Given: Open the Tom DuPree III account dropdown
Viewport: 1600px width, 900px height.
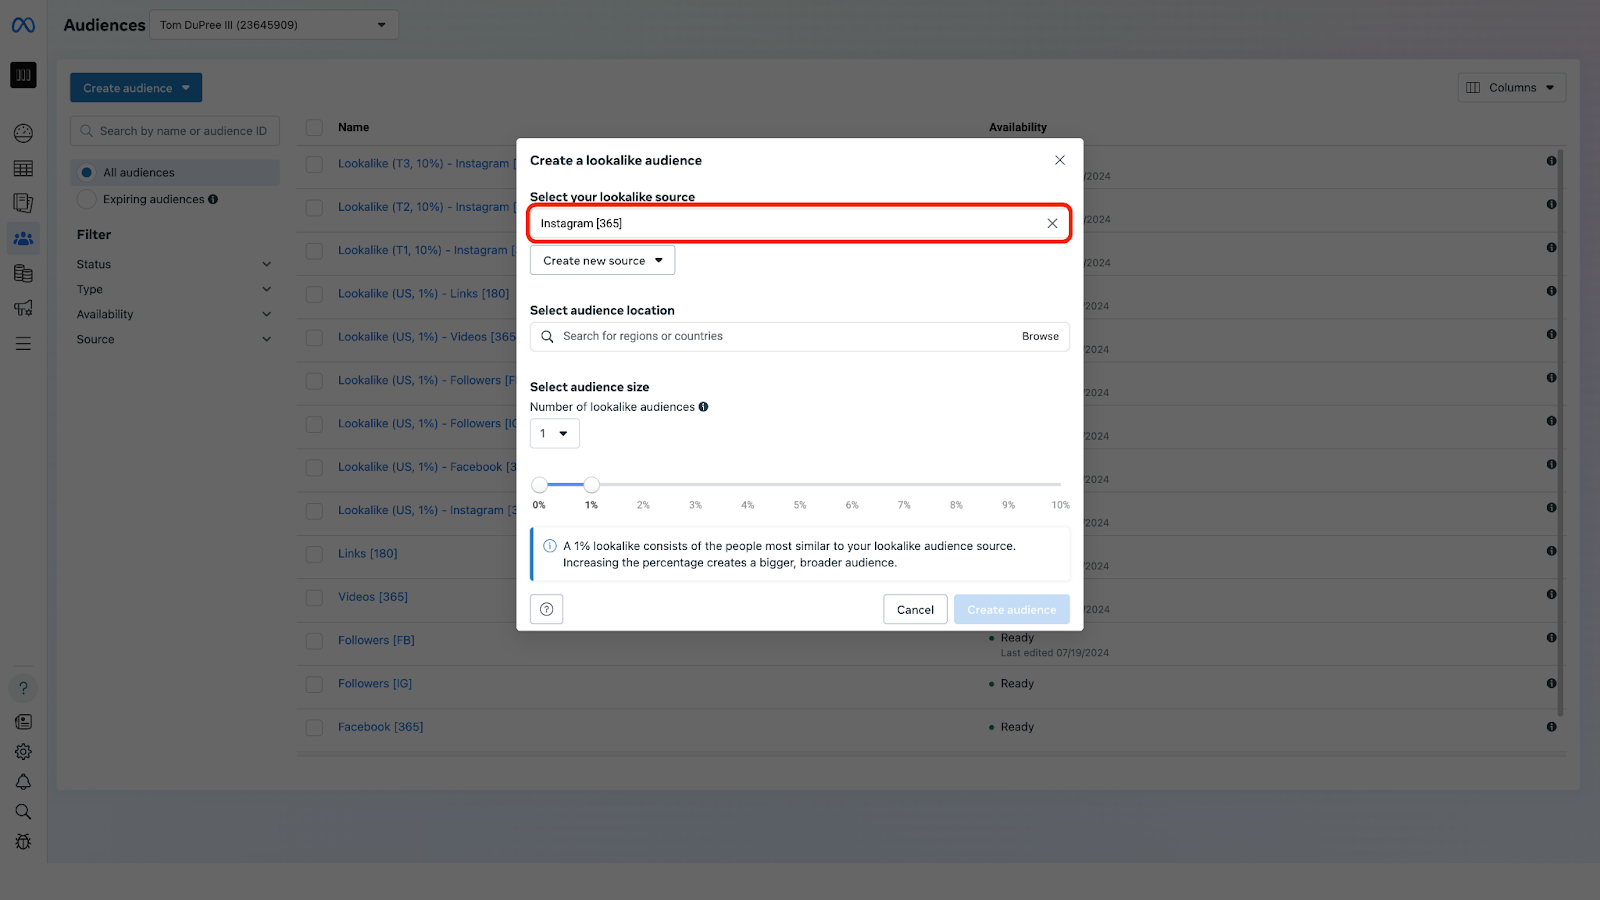Looking at the screenshot, I should tap(273, 25).
